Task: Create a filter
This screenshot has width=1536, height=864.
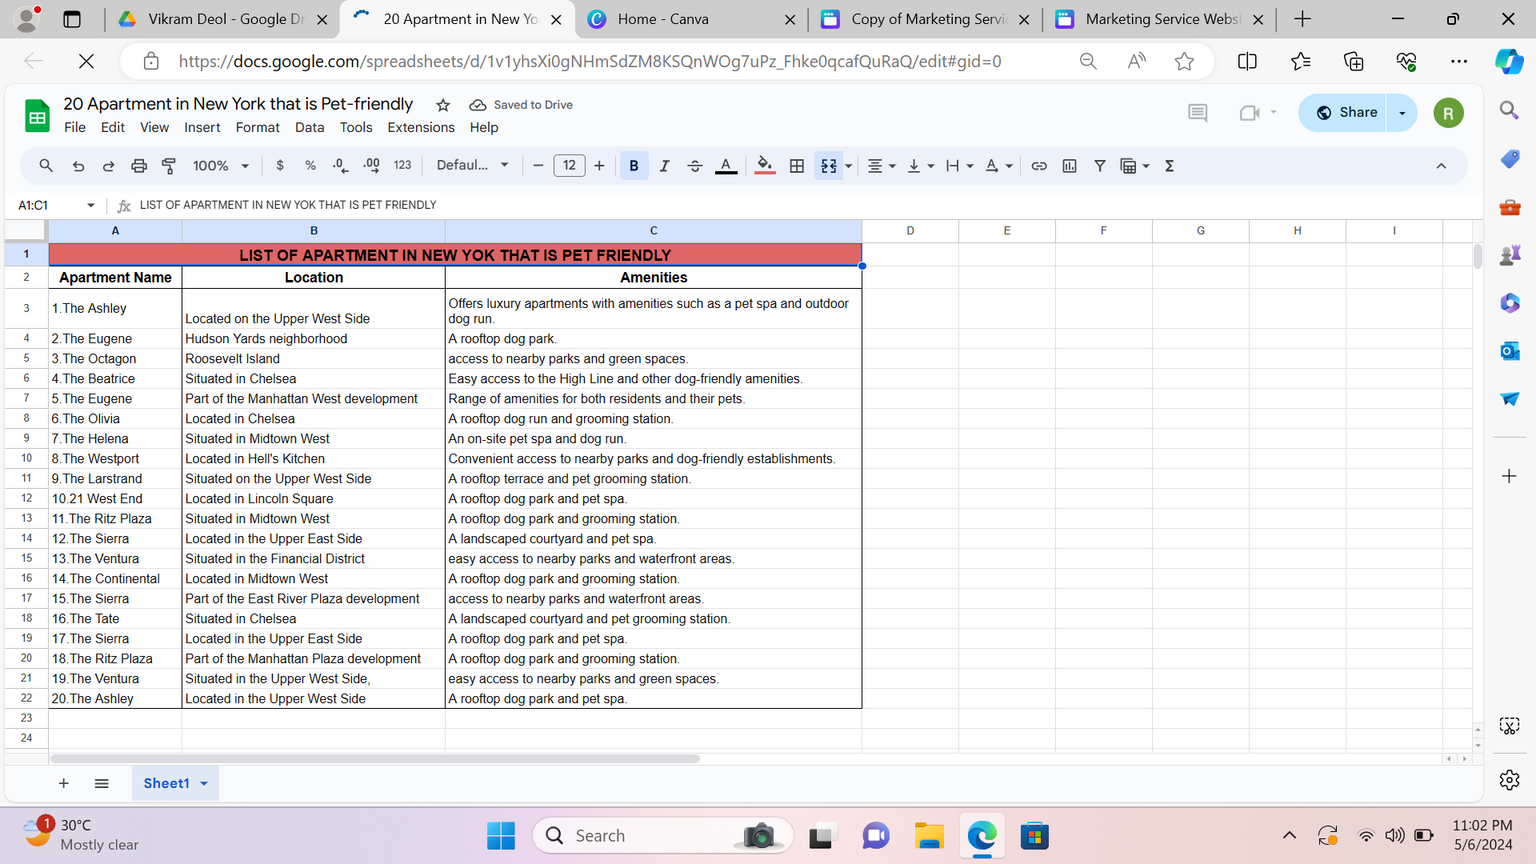Action: [1099, 166]
